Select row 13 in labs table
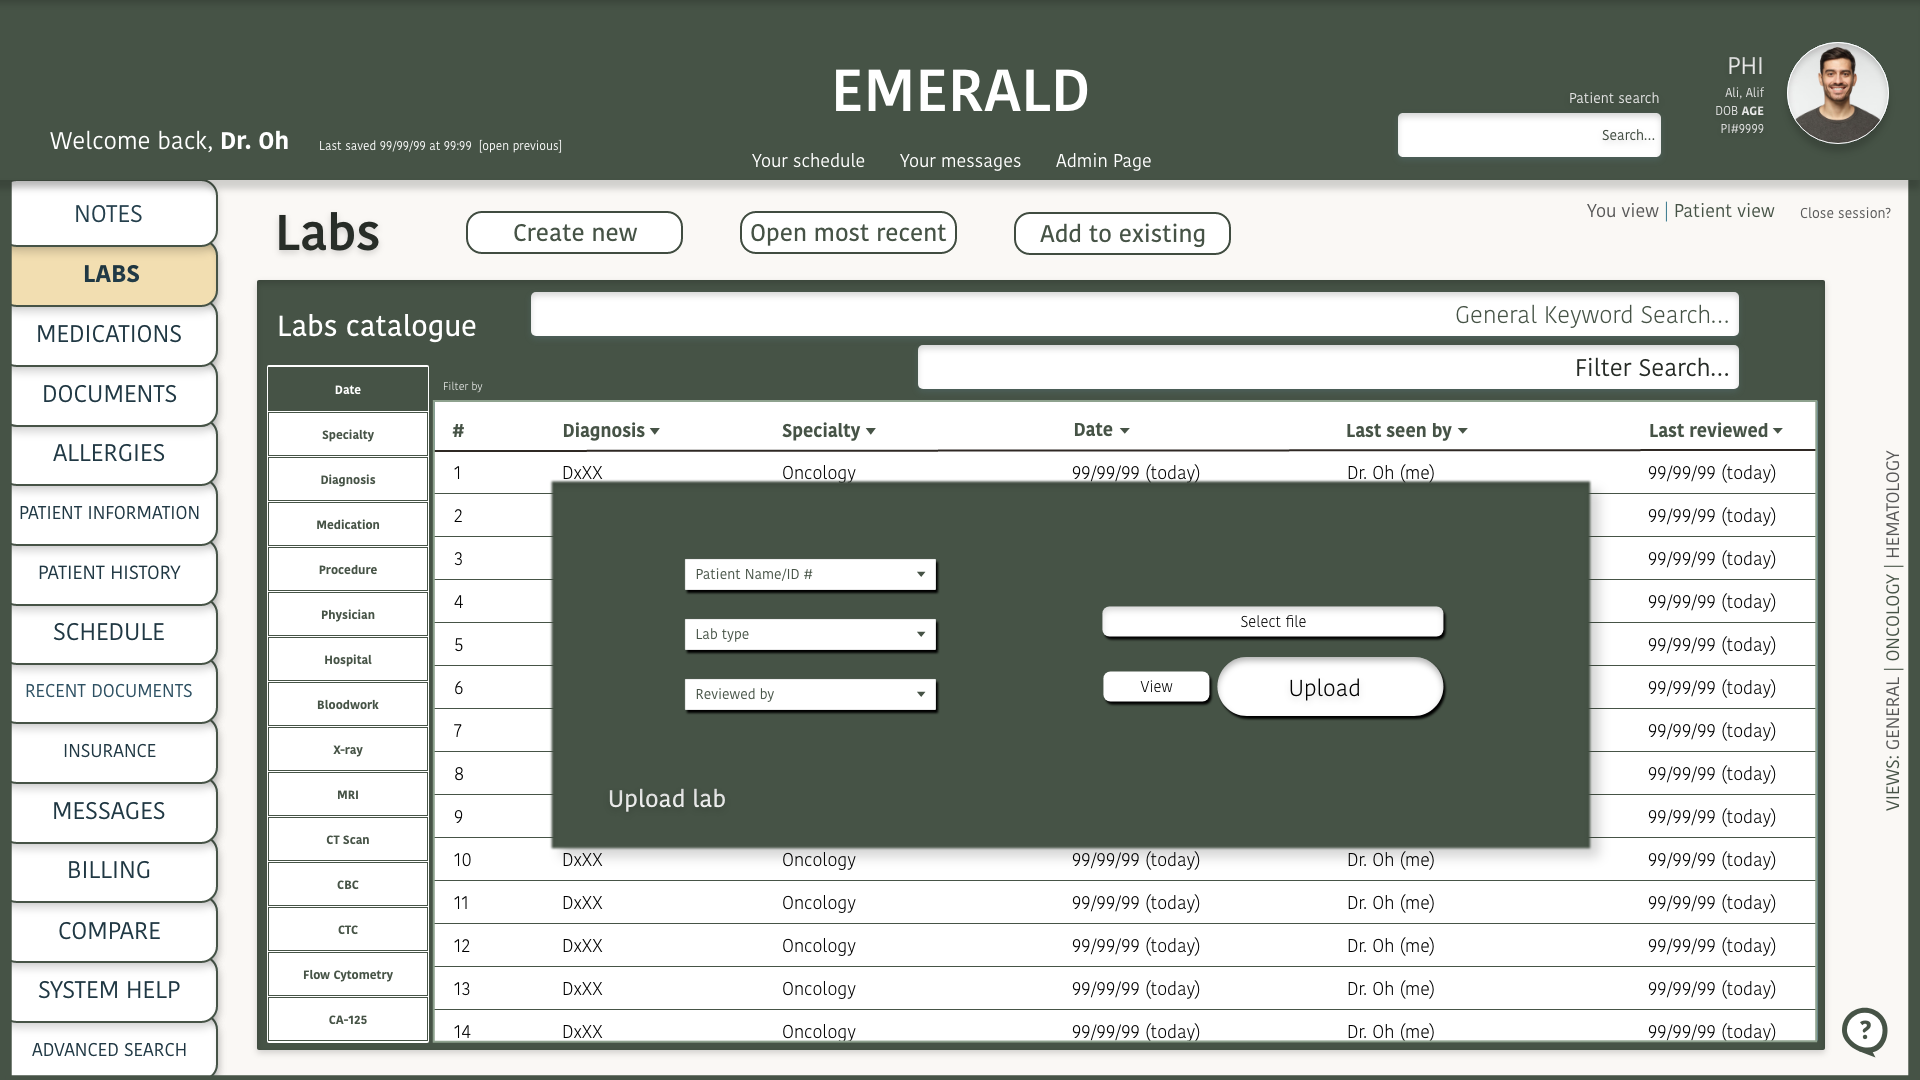Image resolution: width=1920 pixels, height=1080 pixels. click(1125, 988)
